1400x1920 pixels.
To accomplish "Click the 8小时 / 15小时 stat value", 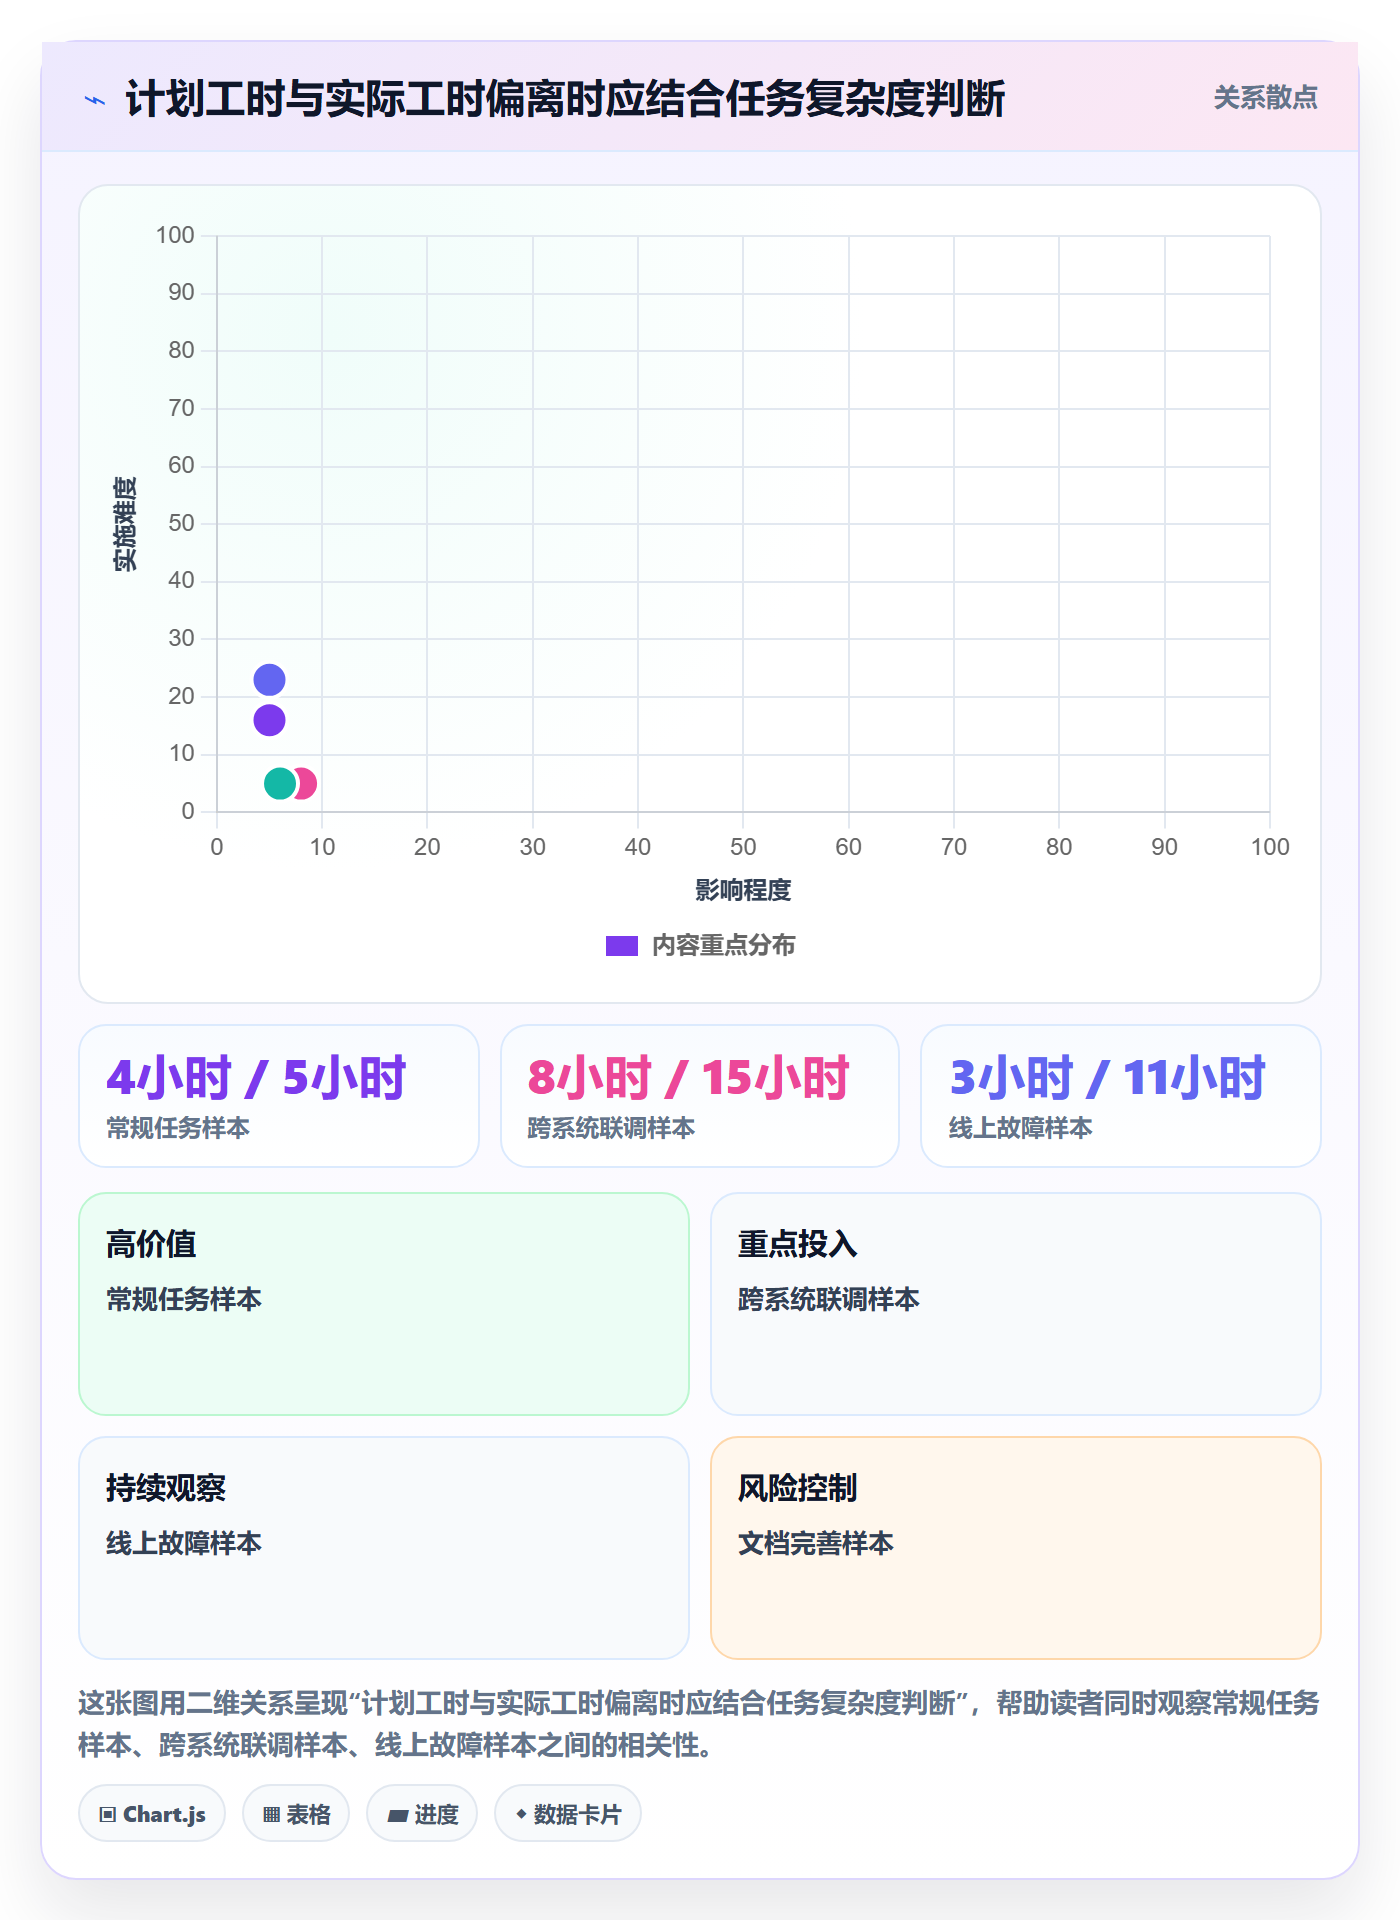I will [688, 1078].
